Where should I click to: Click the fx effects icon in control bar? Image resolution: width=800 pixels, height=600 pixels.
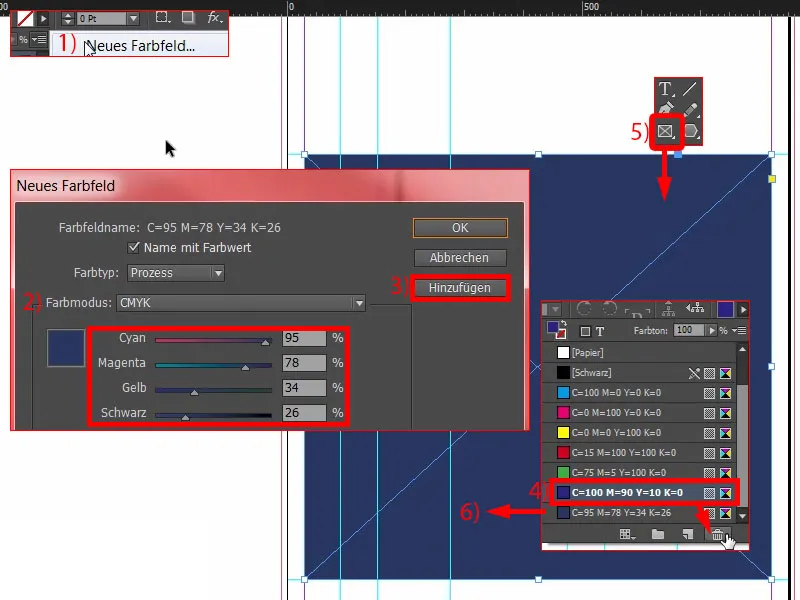tap(214, 18)
